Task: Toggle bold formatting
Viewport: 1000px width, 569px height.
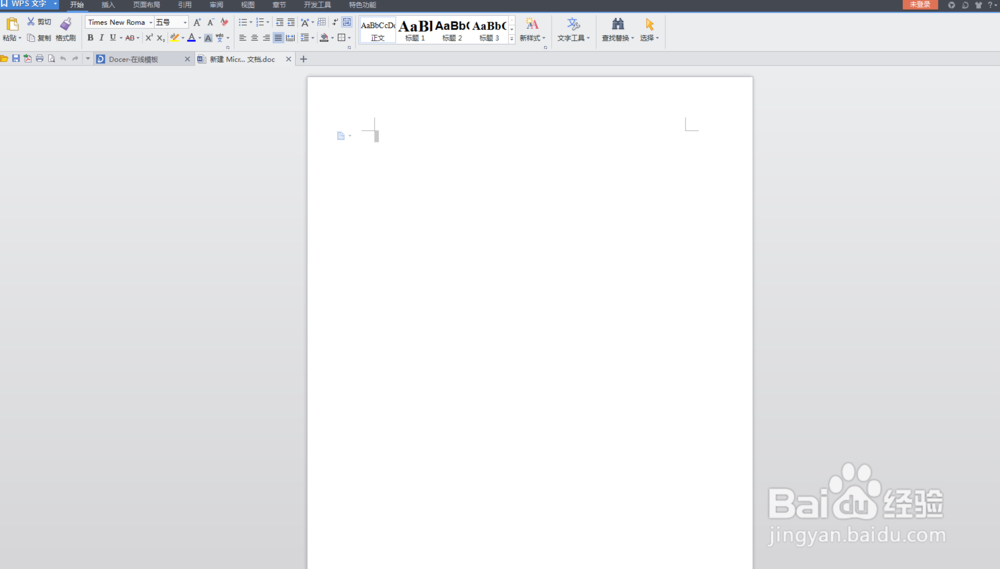Action: coord(90,38)
